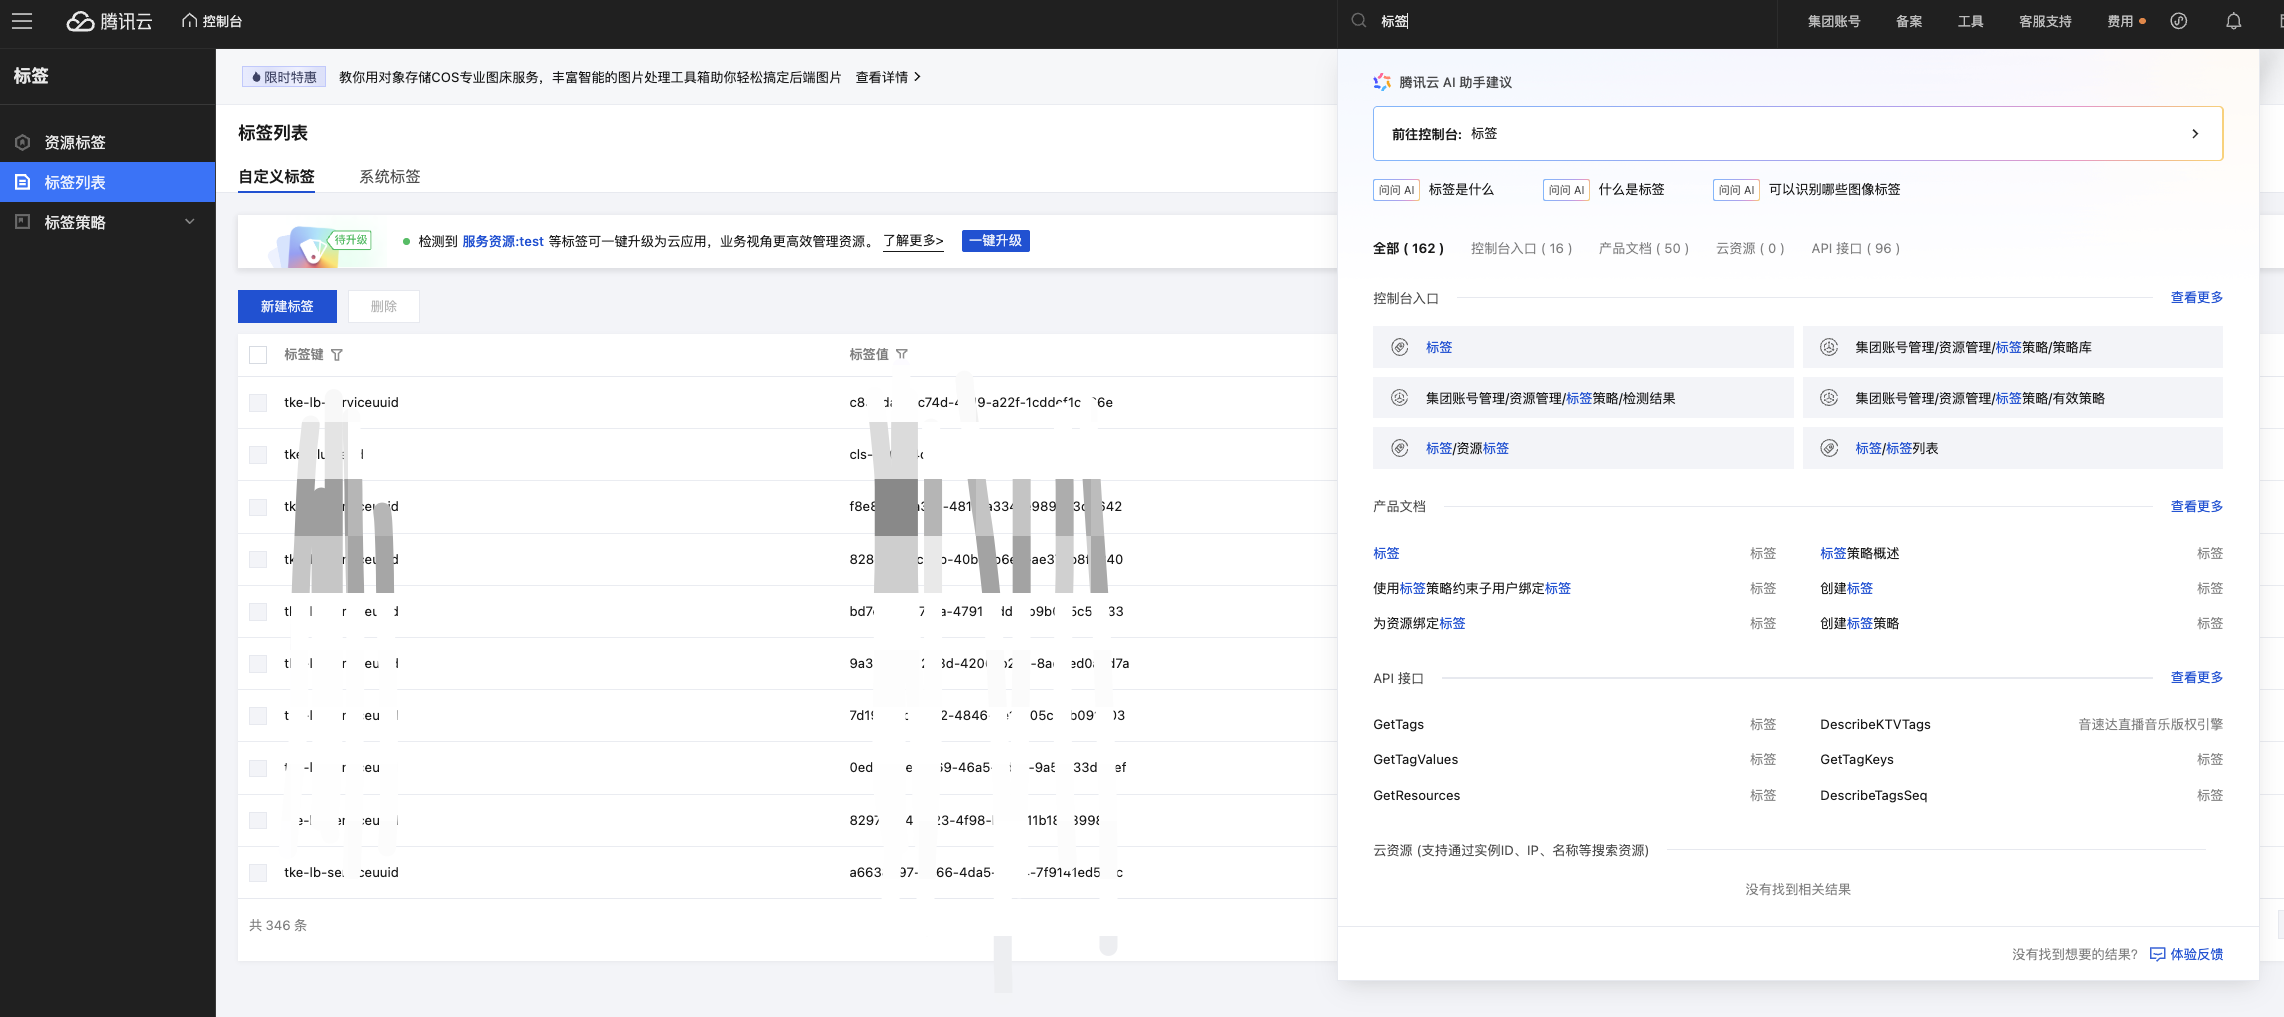2284x1017 pixels.
Task: Expand 查看详情 on promo banner
Action: (x=888, y=77)
